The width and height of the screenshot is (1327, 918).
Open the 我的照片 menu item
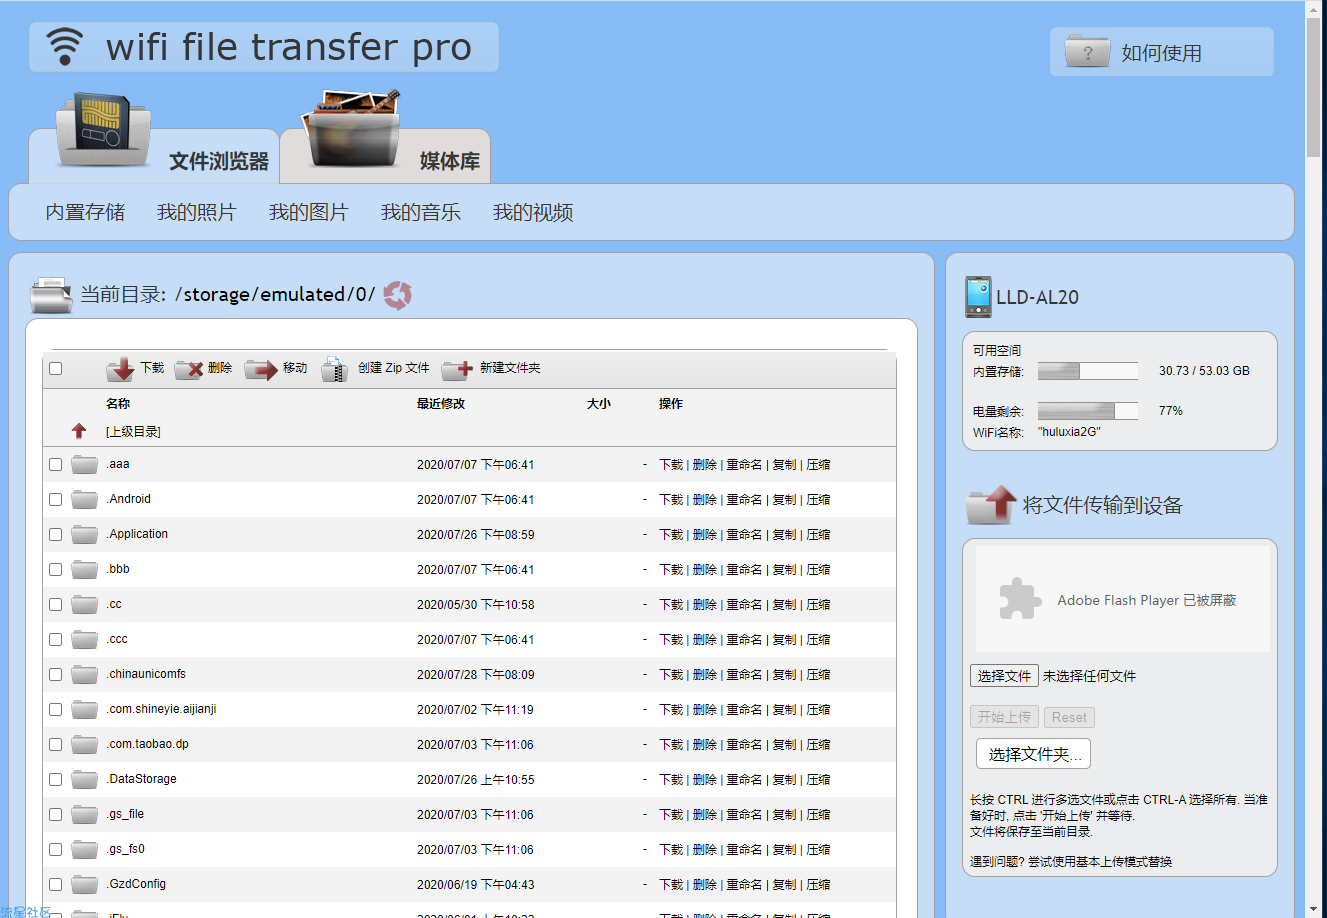196,212
